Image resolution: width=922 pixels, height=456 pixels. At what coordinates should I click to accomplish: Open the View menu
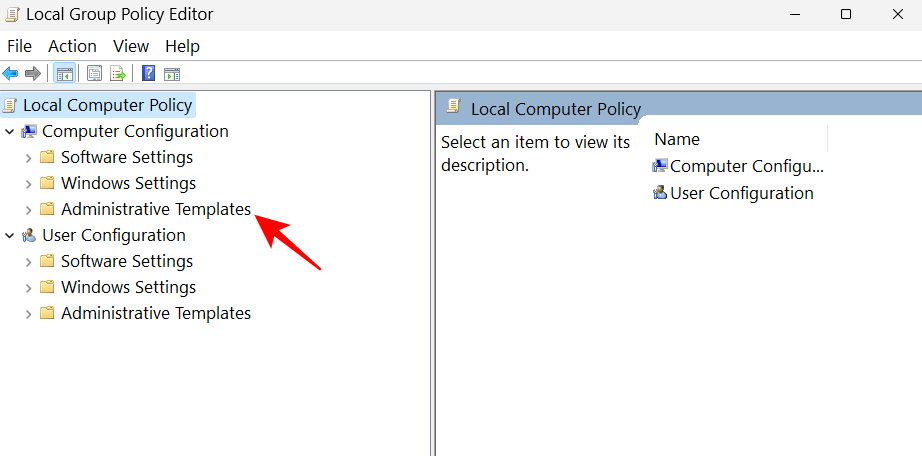point(131,46)
